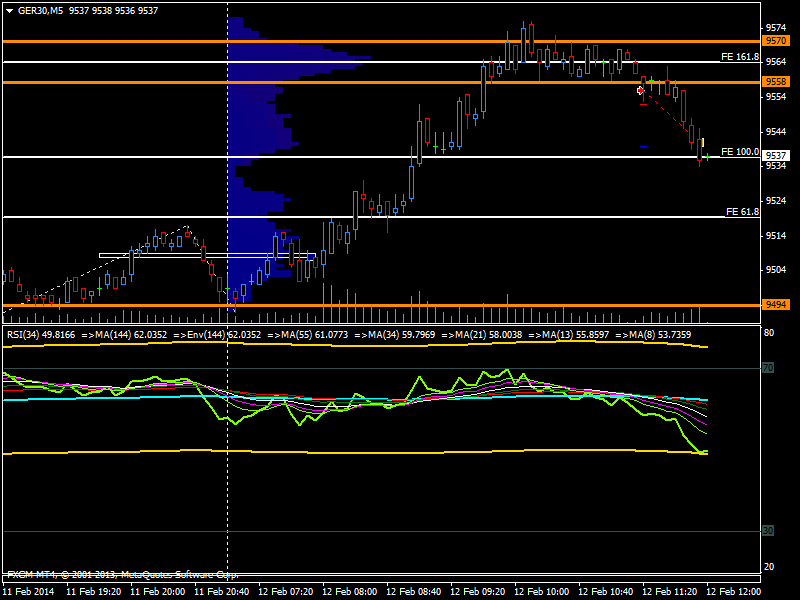
Task: Select the red-white trade entry arrow marker
Action: click(x=640, y=90)
